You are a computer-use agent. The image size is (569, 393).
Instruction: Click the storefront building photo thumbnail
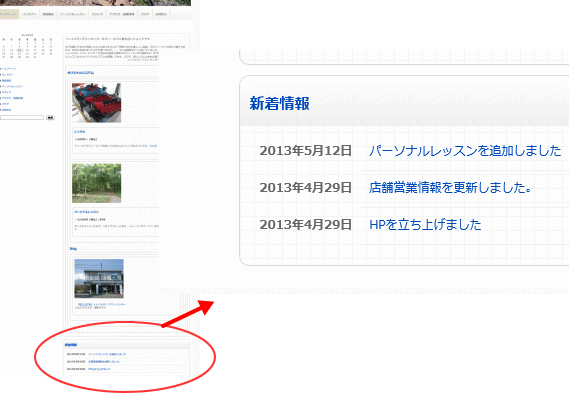99,278
